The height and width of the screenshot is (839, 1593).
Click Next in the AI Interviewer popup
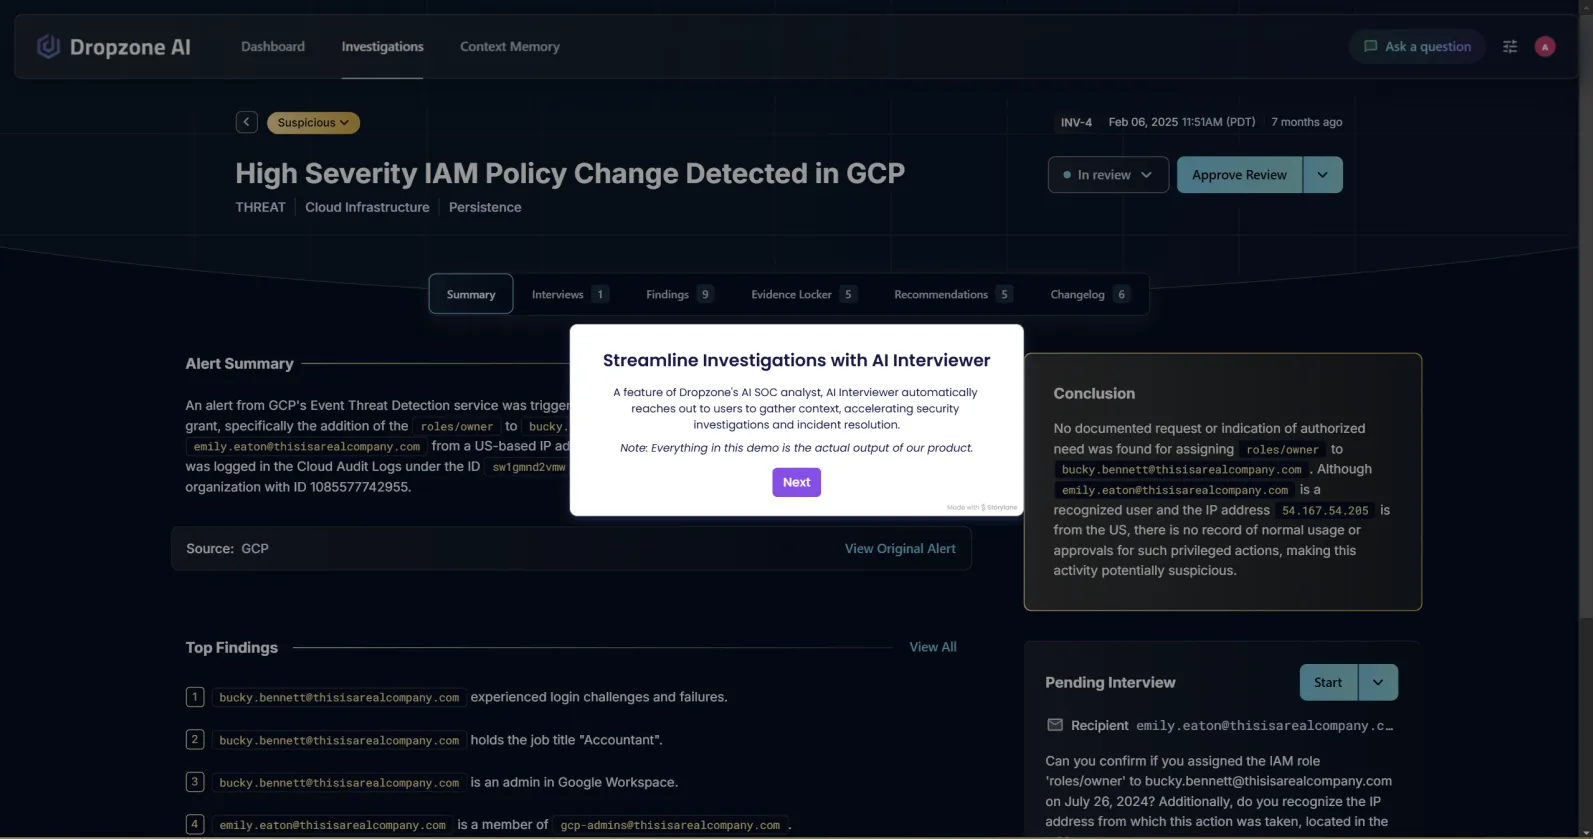796,482
